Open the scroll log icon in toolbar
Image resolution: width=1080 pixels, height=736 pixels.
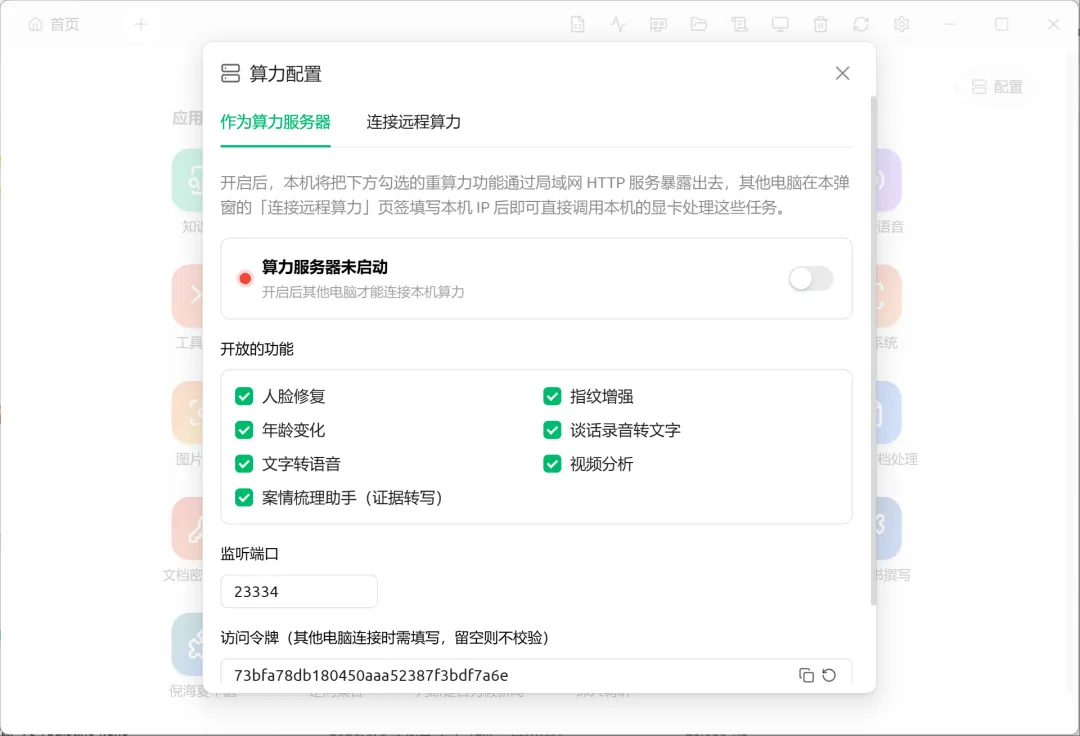coord(739,25)
